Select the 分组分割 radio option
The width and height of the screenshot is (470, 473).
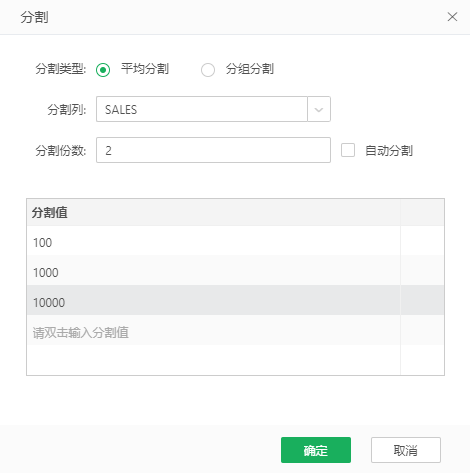click(208, 70)
